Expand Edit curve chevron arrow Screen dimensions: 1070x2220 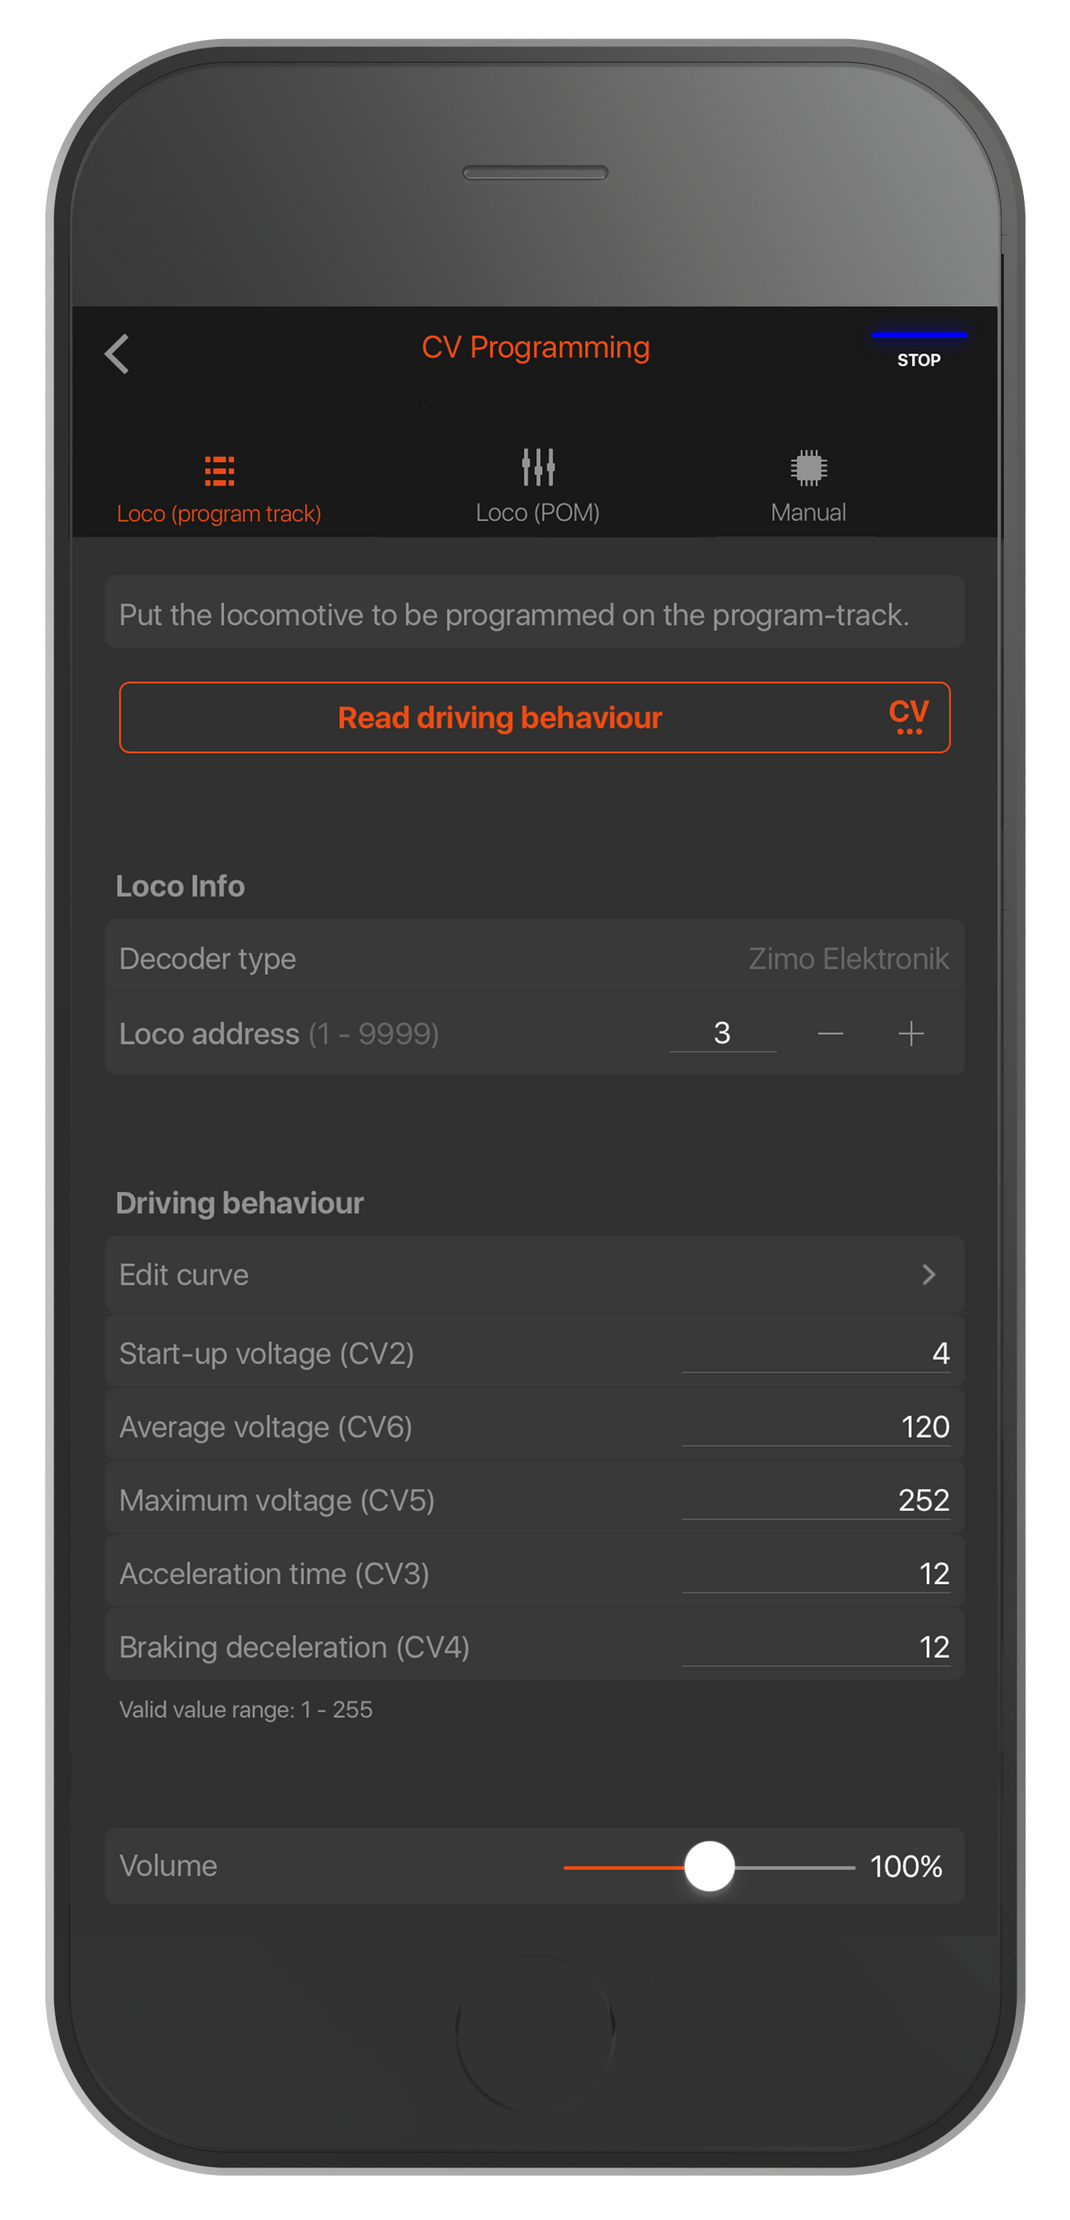(x=929, y=1274)
